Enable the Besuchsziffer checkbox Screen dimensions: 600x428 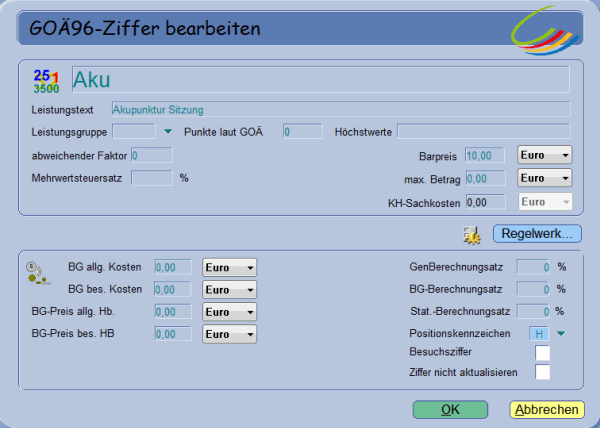tap(543, 353)
